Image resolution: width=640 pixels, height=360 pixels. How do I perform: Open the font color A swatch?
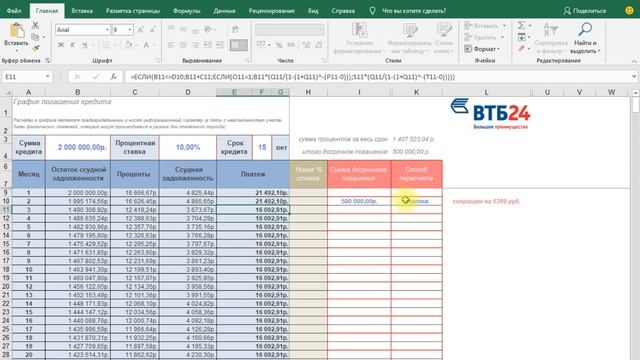tap(146, 45)
